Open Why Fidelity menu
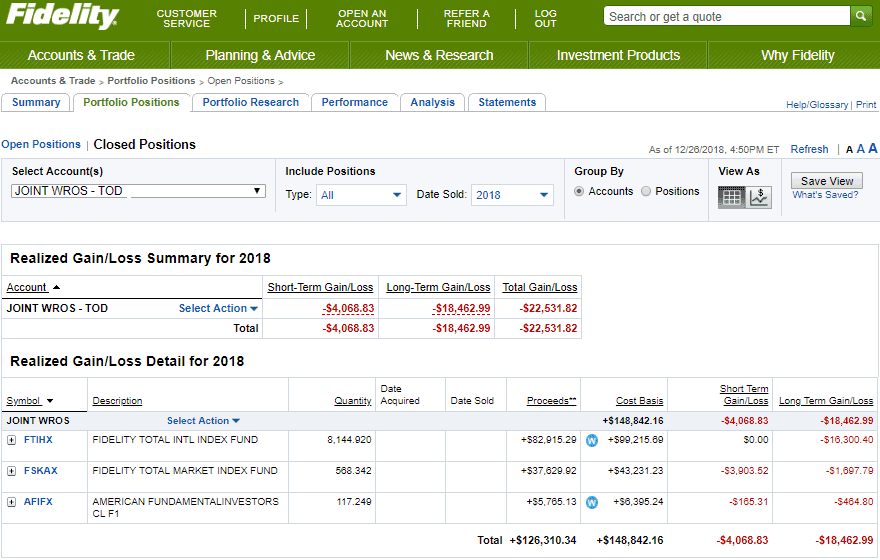This screenshot has height=560, width=880. 798,55
